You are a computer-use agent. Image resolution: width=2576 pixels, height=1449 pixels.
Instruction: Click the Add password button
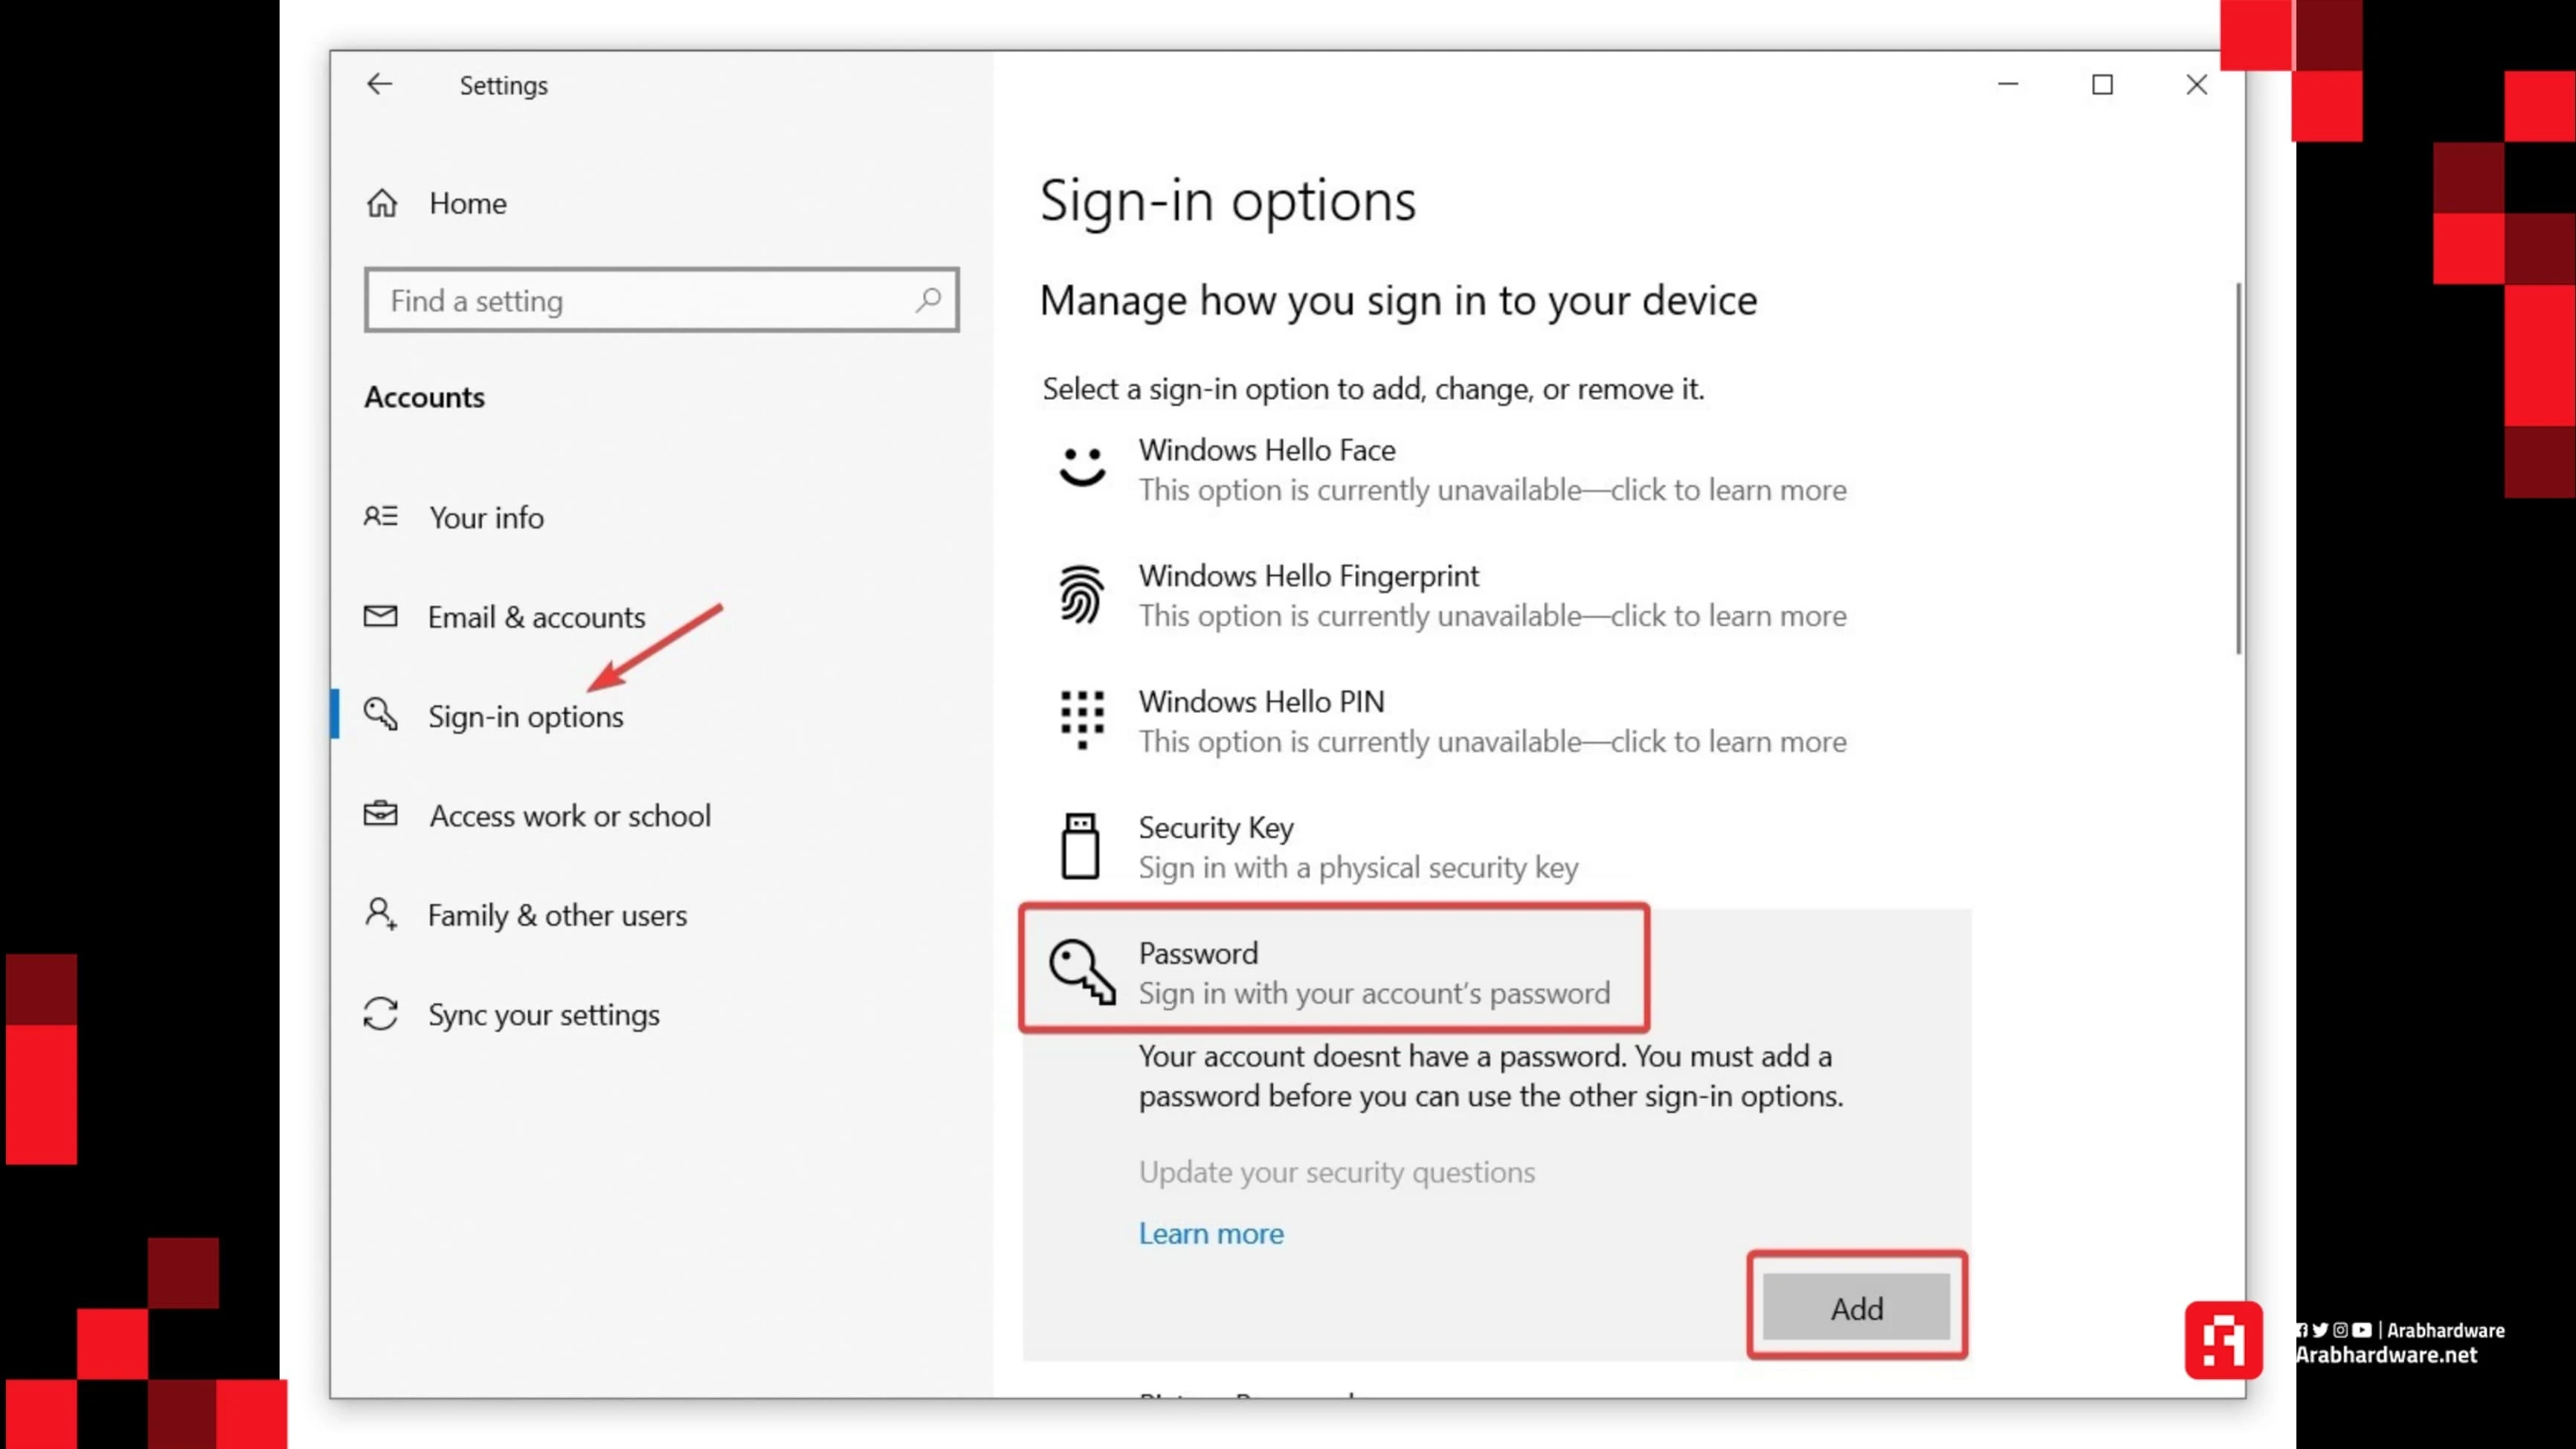click(x=1856, y=1307)
